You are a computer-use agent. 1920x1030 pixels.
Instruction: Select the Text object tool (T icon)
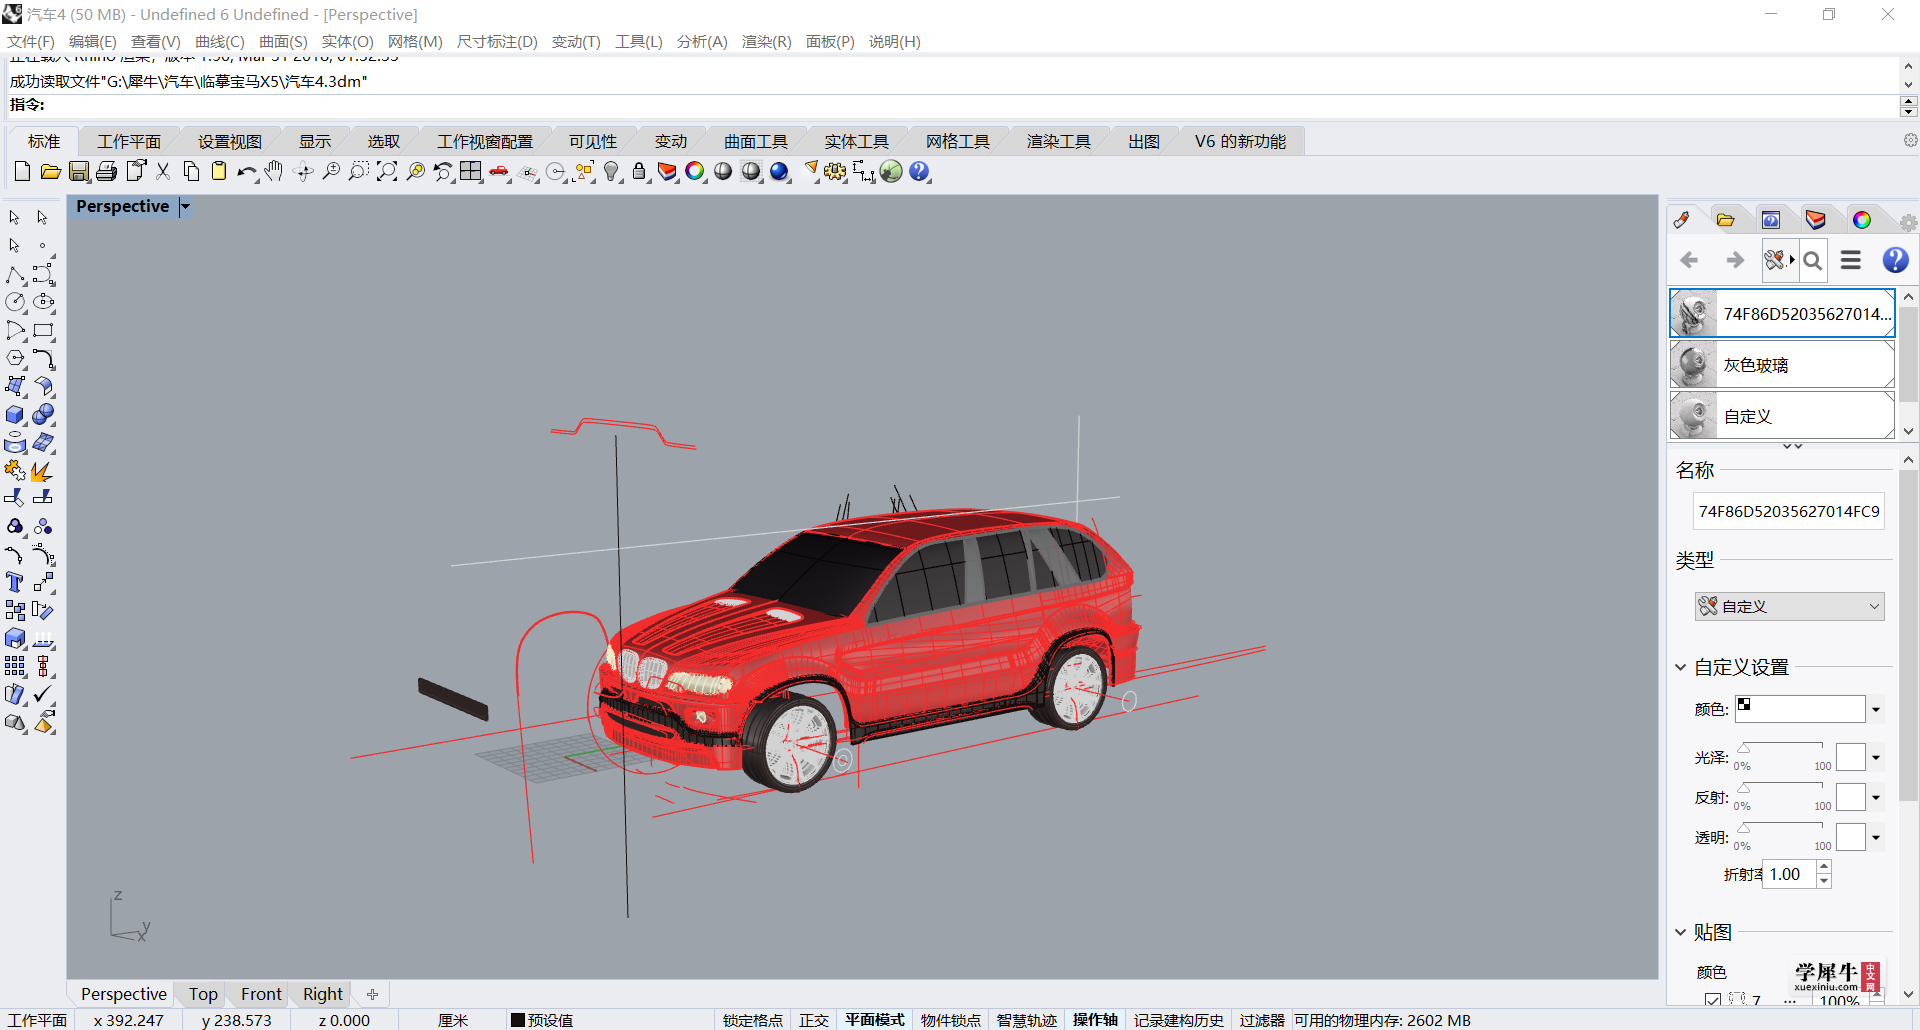point(15,582)
